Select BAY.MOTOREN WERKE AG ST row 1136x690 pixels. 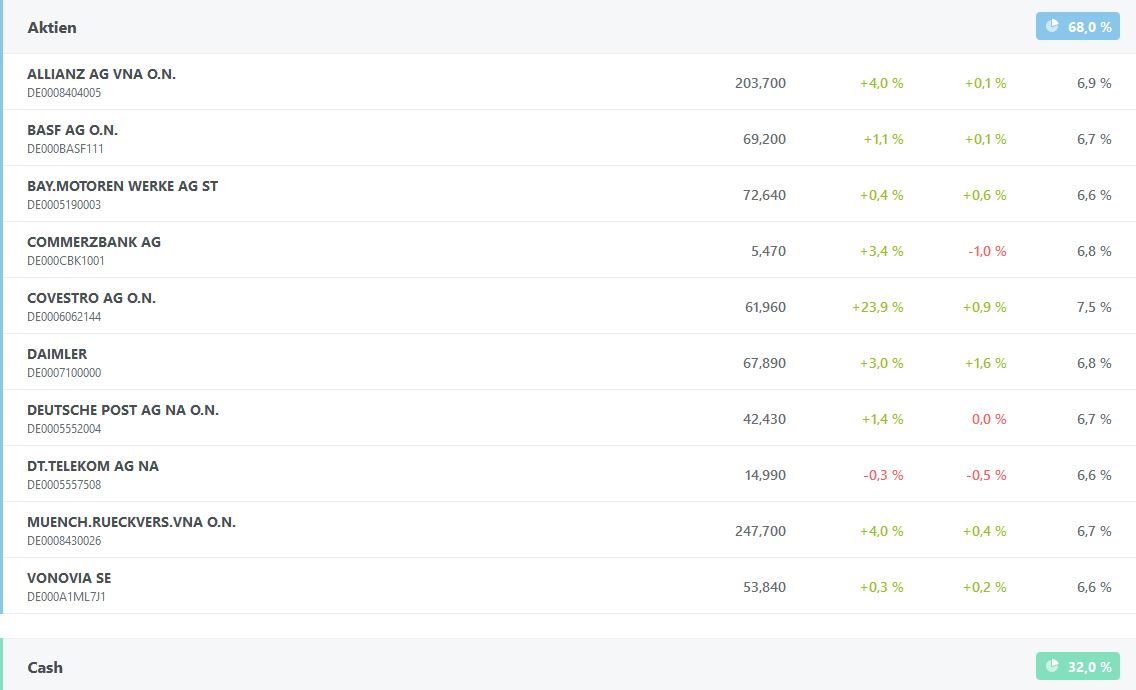122,186
